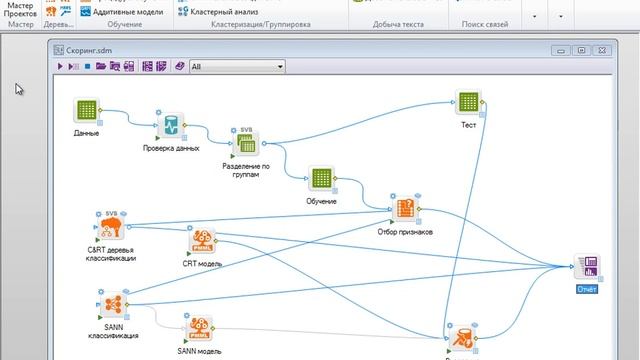Open settings gear of CRT модель node
Viewport: 640px width, 360px height.
tap(189, 228)
